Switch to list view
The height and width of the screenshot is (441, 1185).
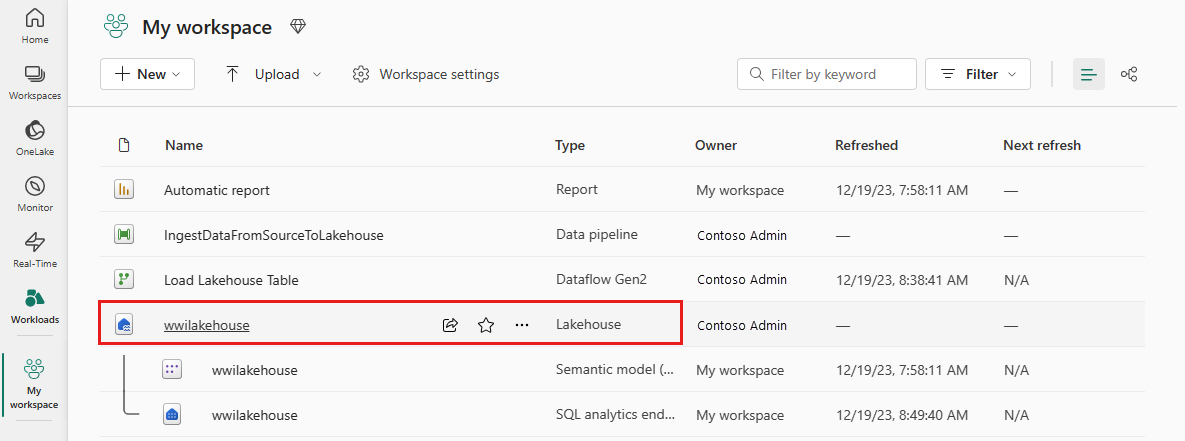coord(1088,74)
